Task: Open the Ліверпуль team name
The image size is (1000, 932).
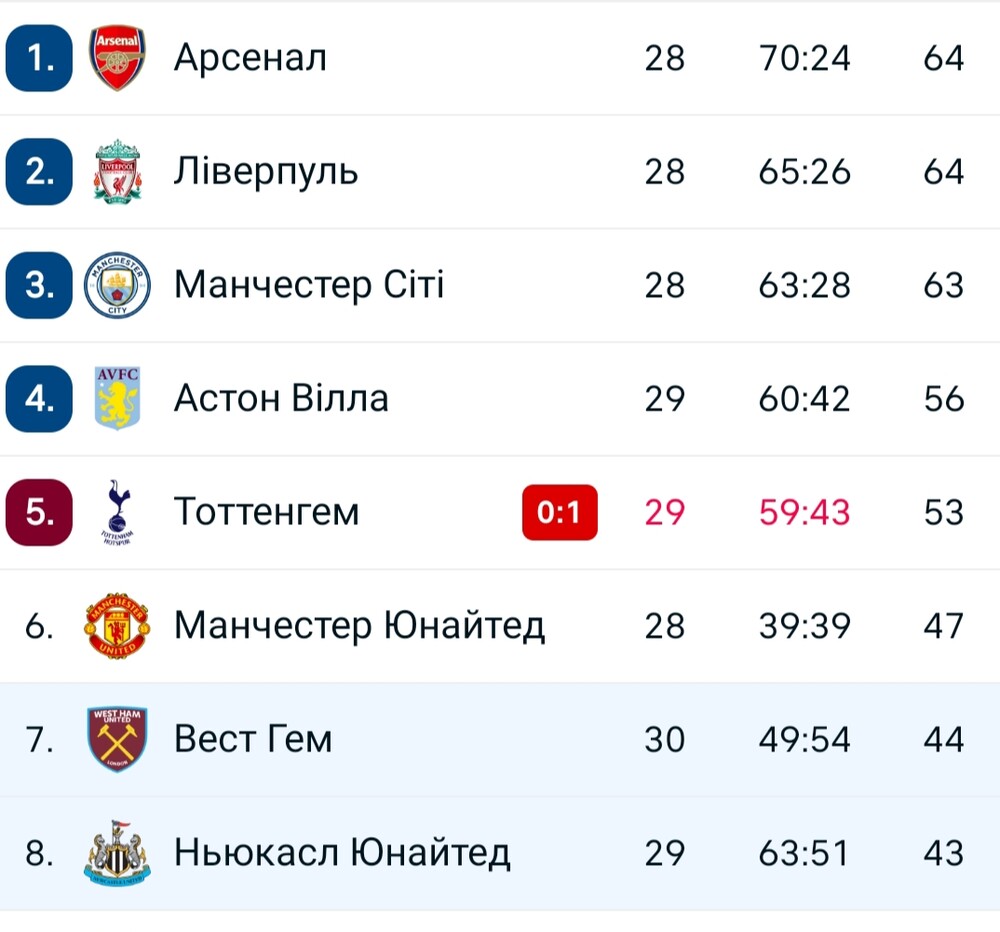Action: [266, 173]
